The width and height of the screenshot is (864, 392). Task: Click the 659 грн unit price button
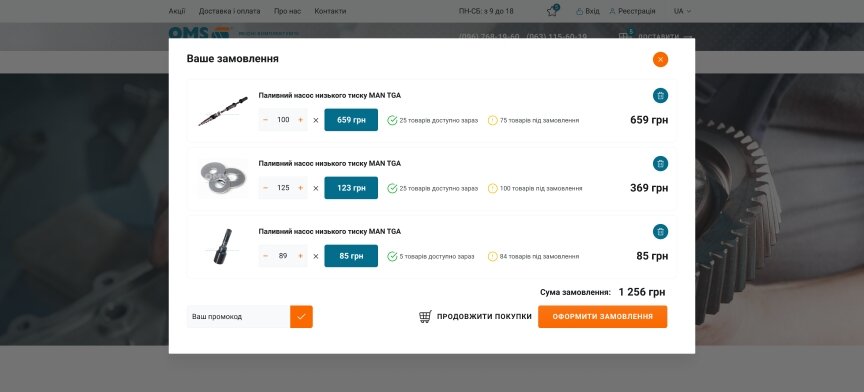point(351,120)
